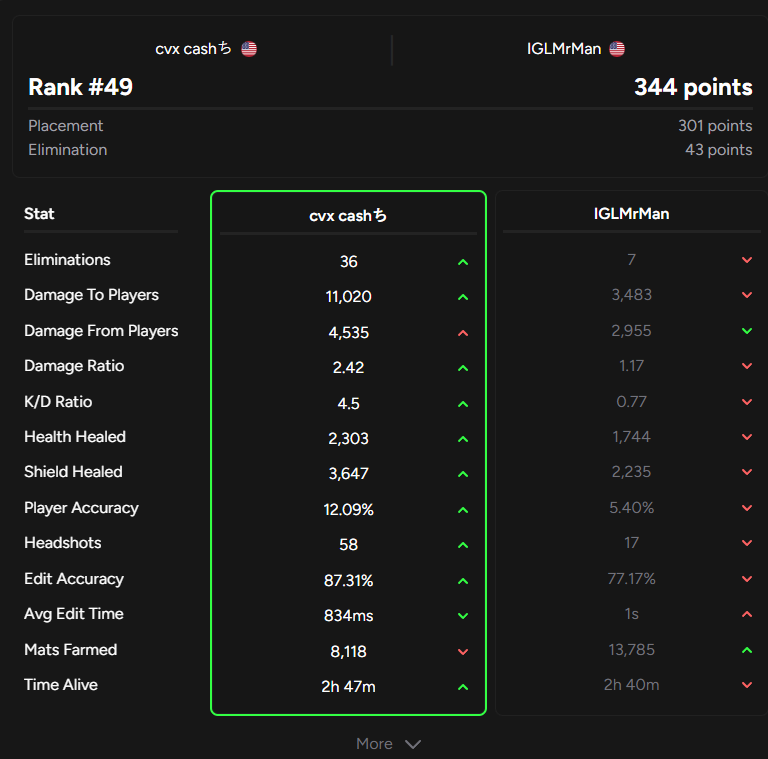Screen dimensions: 768x759
Task: Click the Rank #49 heading
Action: coord(81,87)
